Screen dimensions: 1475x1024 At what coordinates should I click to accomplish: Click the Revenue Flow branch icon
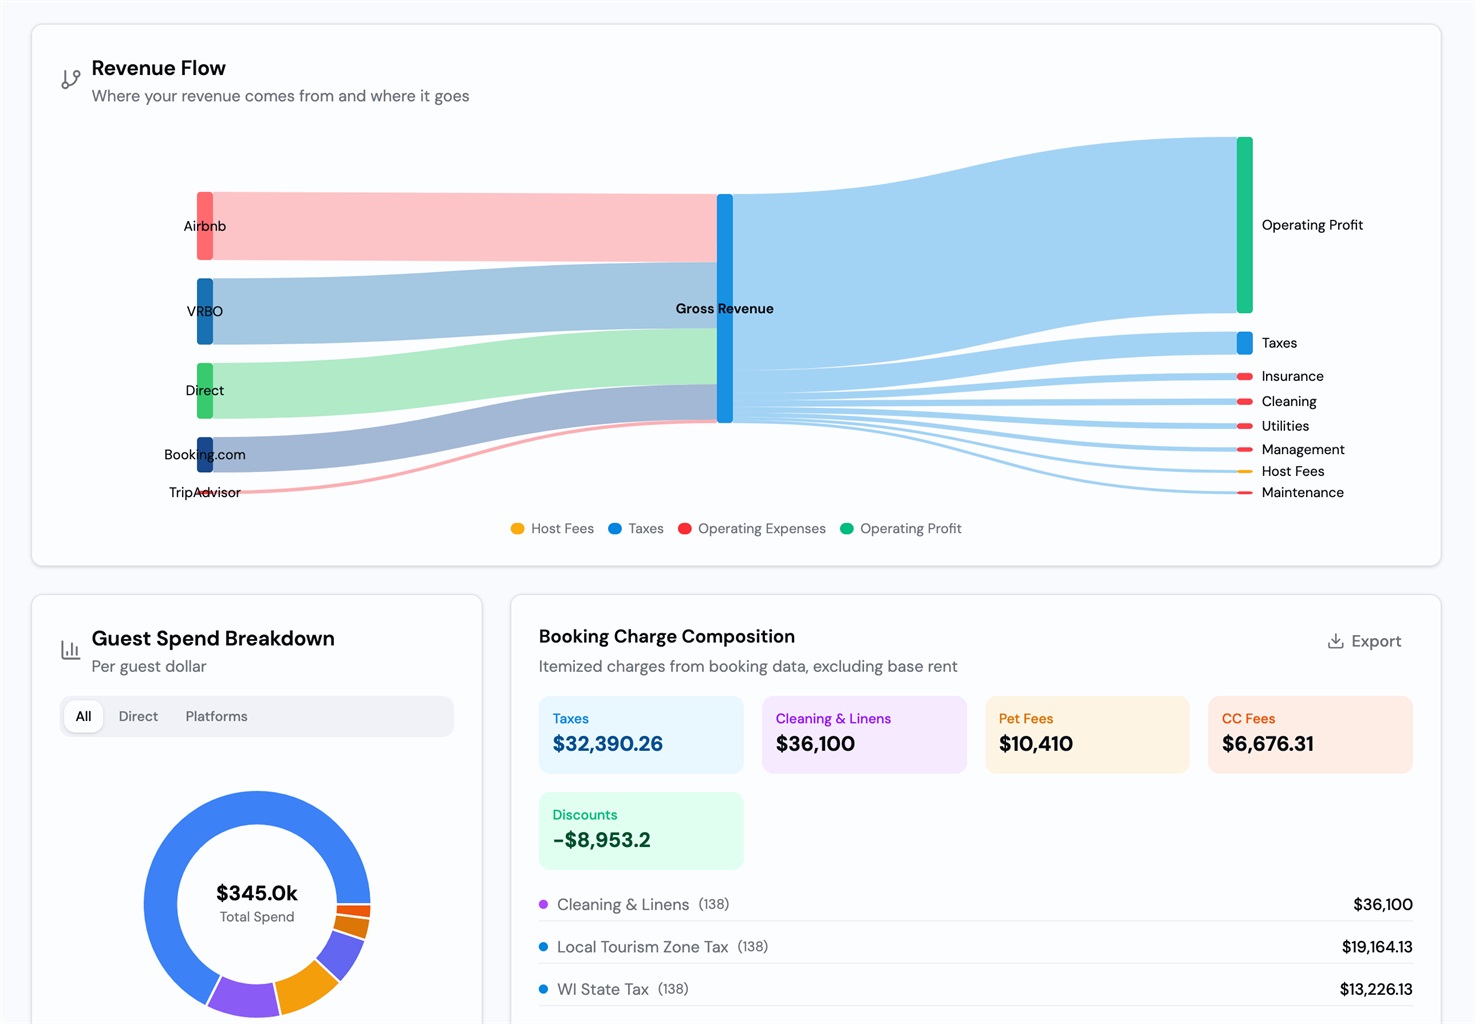[70, 79]
